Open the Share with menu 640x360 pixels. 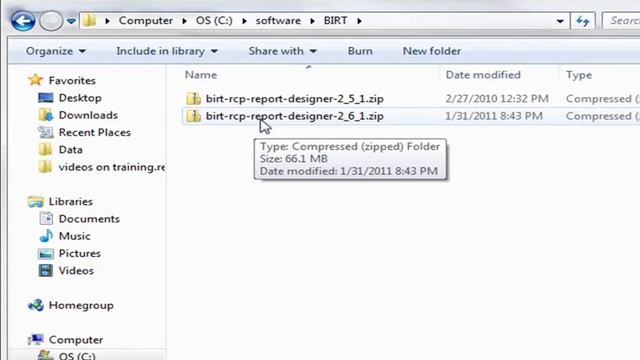pos(282,51)
